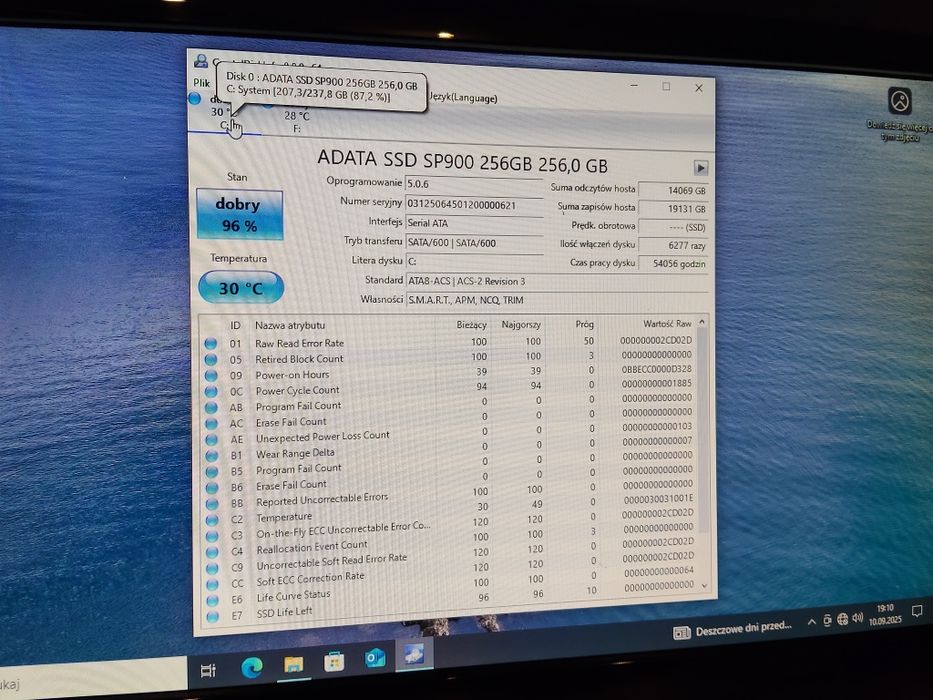Open File Explorer from the taskbar
This screenshot has height=700, width=933.
[293, 664]
